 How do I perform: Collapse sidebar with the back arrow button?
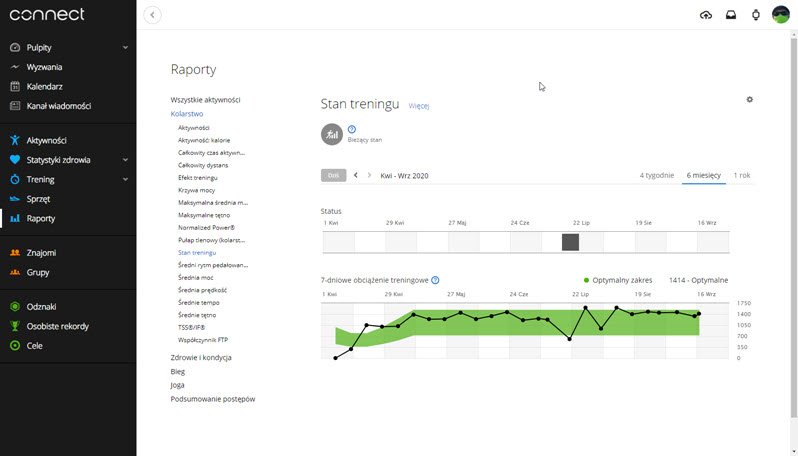tap(152, 15)
